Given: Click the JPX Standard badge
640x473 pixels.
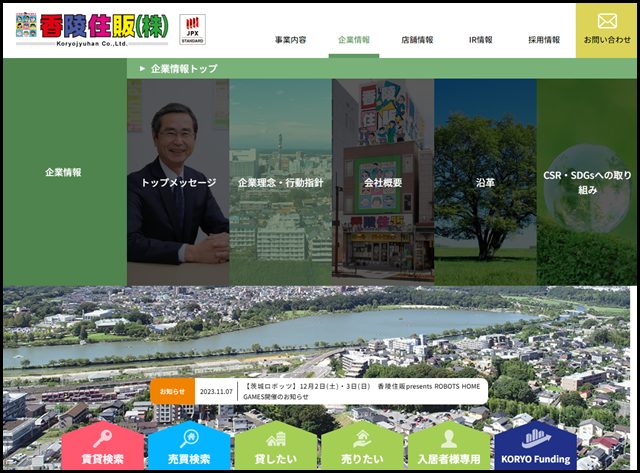Looking at the screenshot, I should pos(192,29).
